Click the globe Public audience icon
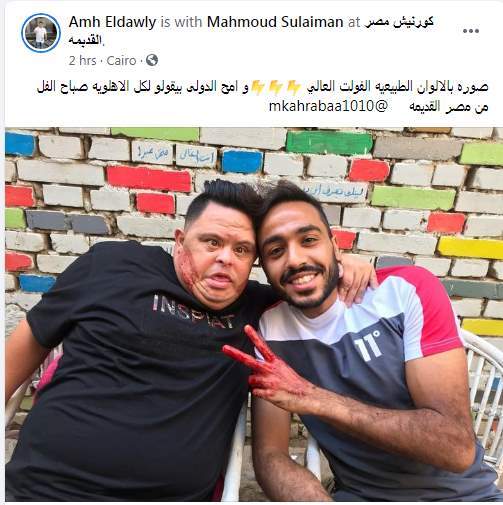The image size is (503, 505). pos(152,60)
